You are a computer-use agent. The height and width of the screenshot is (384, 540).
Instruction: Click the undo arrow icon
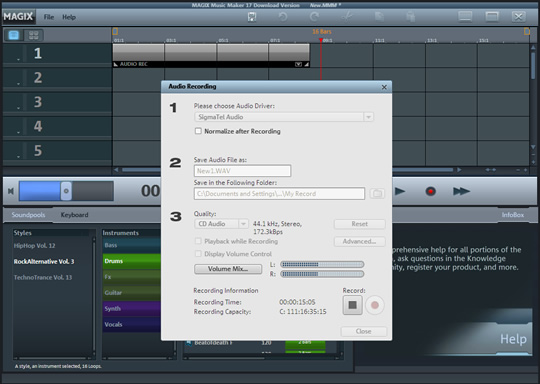tap(283, 17)
